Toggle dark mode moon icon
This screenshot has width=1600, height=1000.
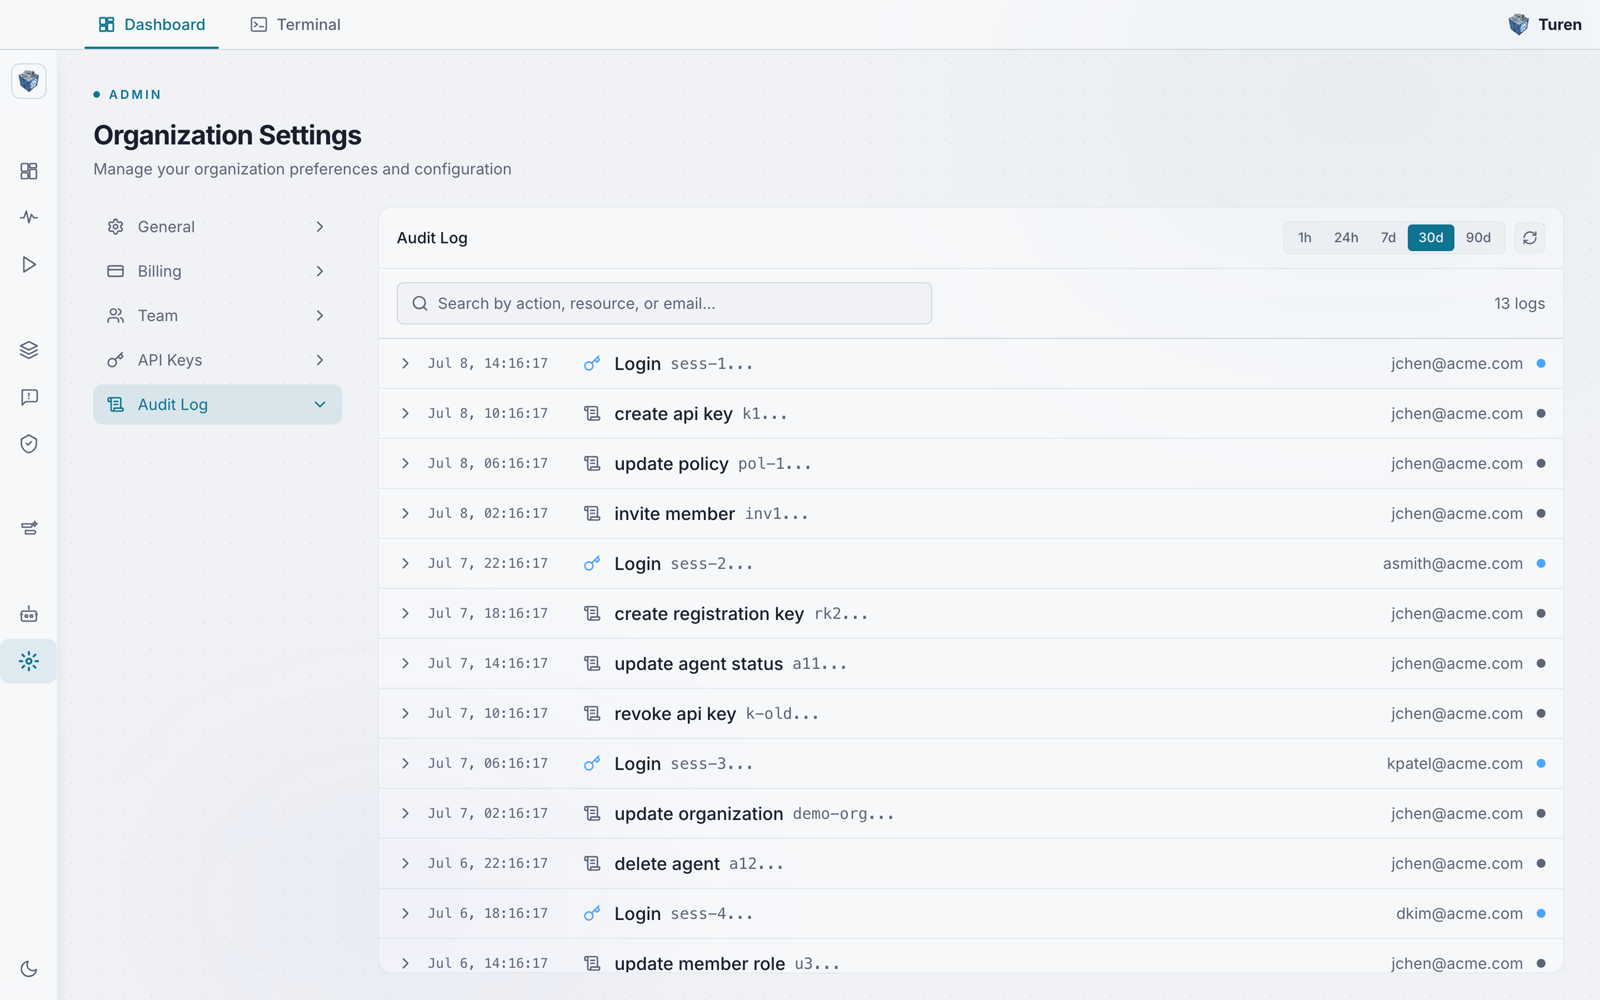click(29, 968)
